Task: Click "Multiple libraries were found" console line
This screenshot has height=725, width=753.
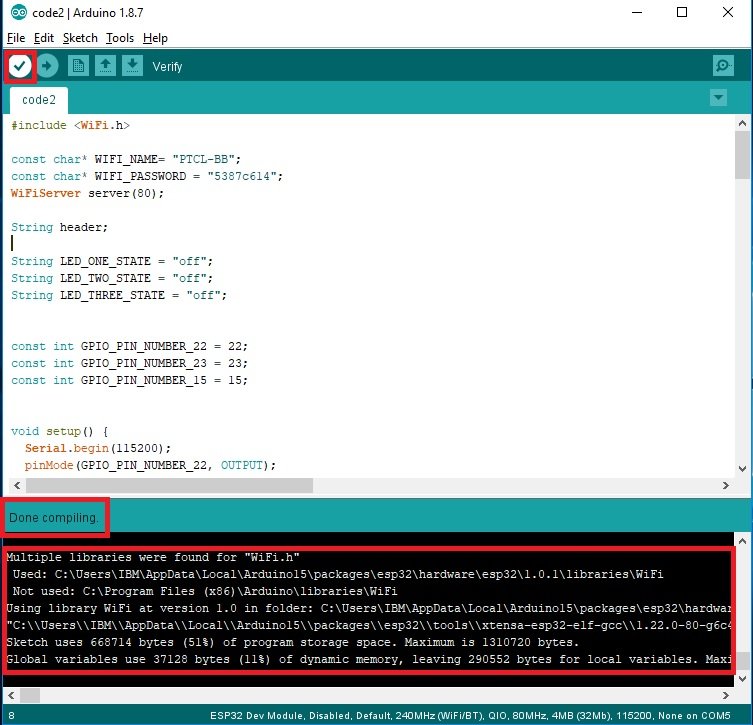Action: 153,557
